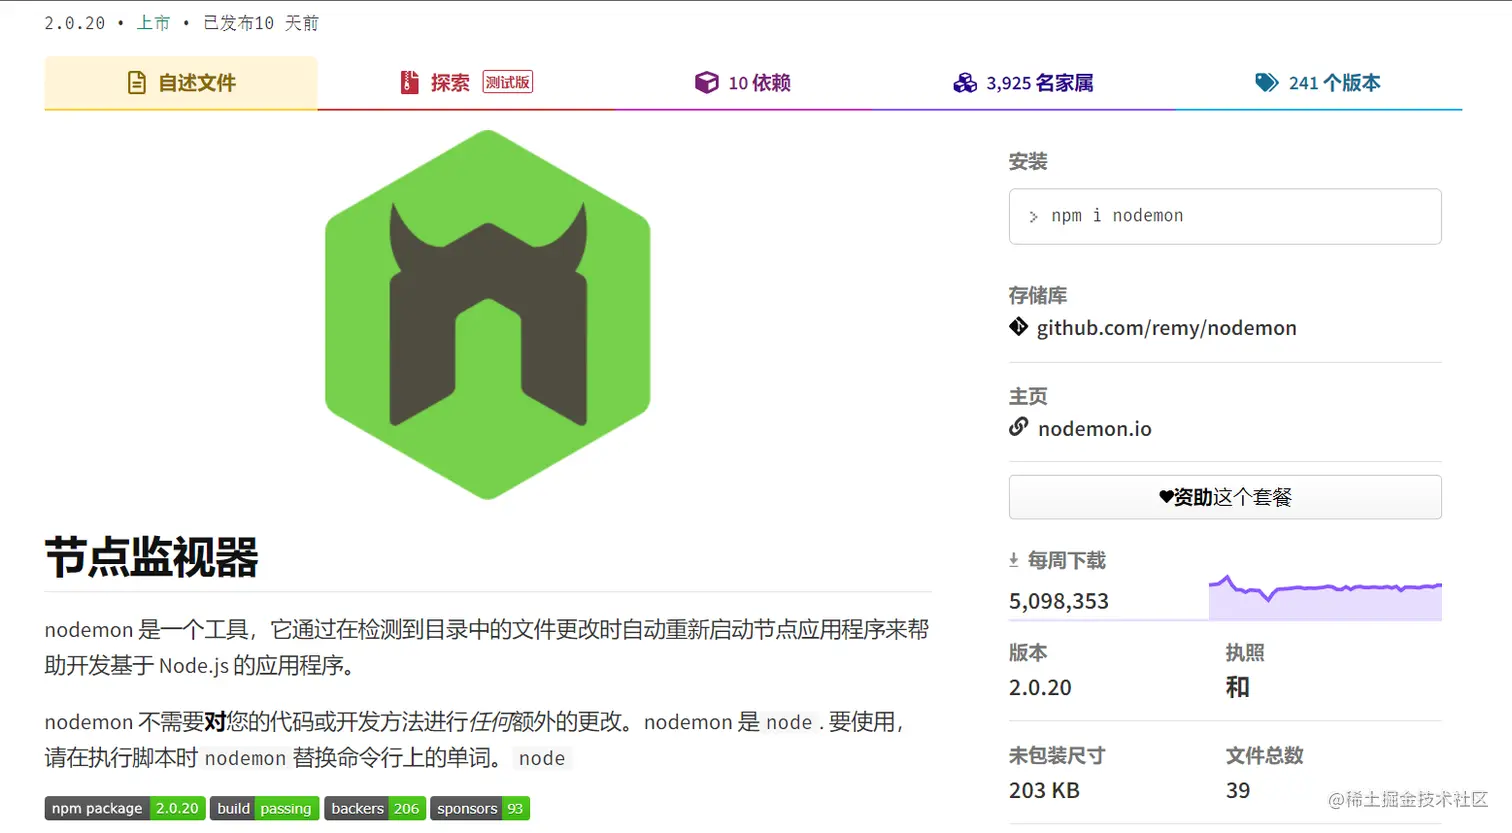Click the homepage chain link icon
The width and height of the screenshot is (1512, 833).
1019,427
